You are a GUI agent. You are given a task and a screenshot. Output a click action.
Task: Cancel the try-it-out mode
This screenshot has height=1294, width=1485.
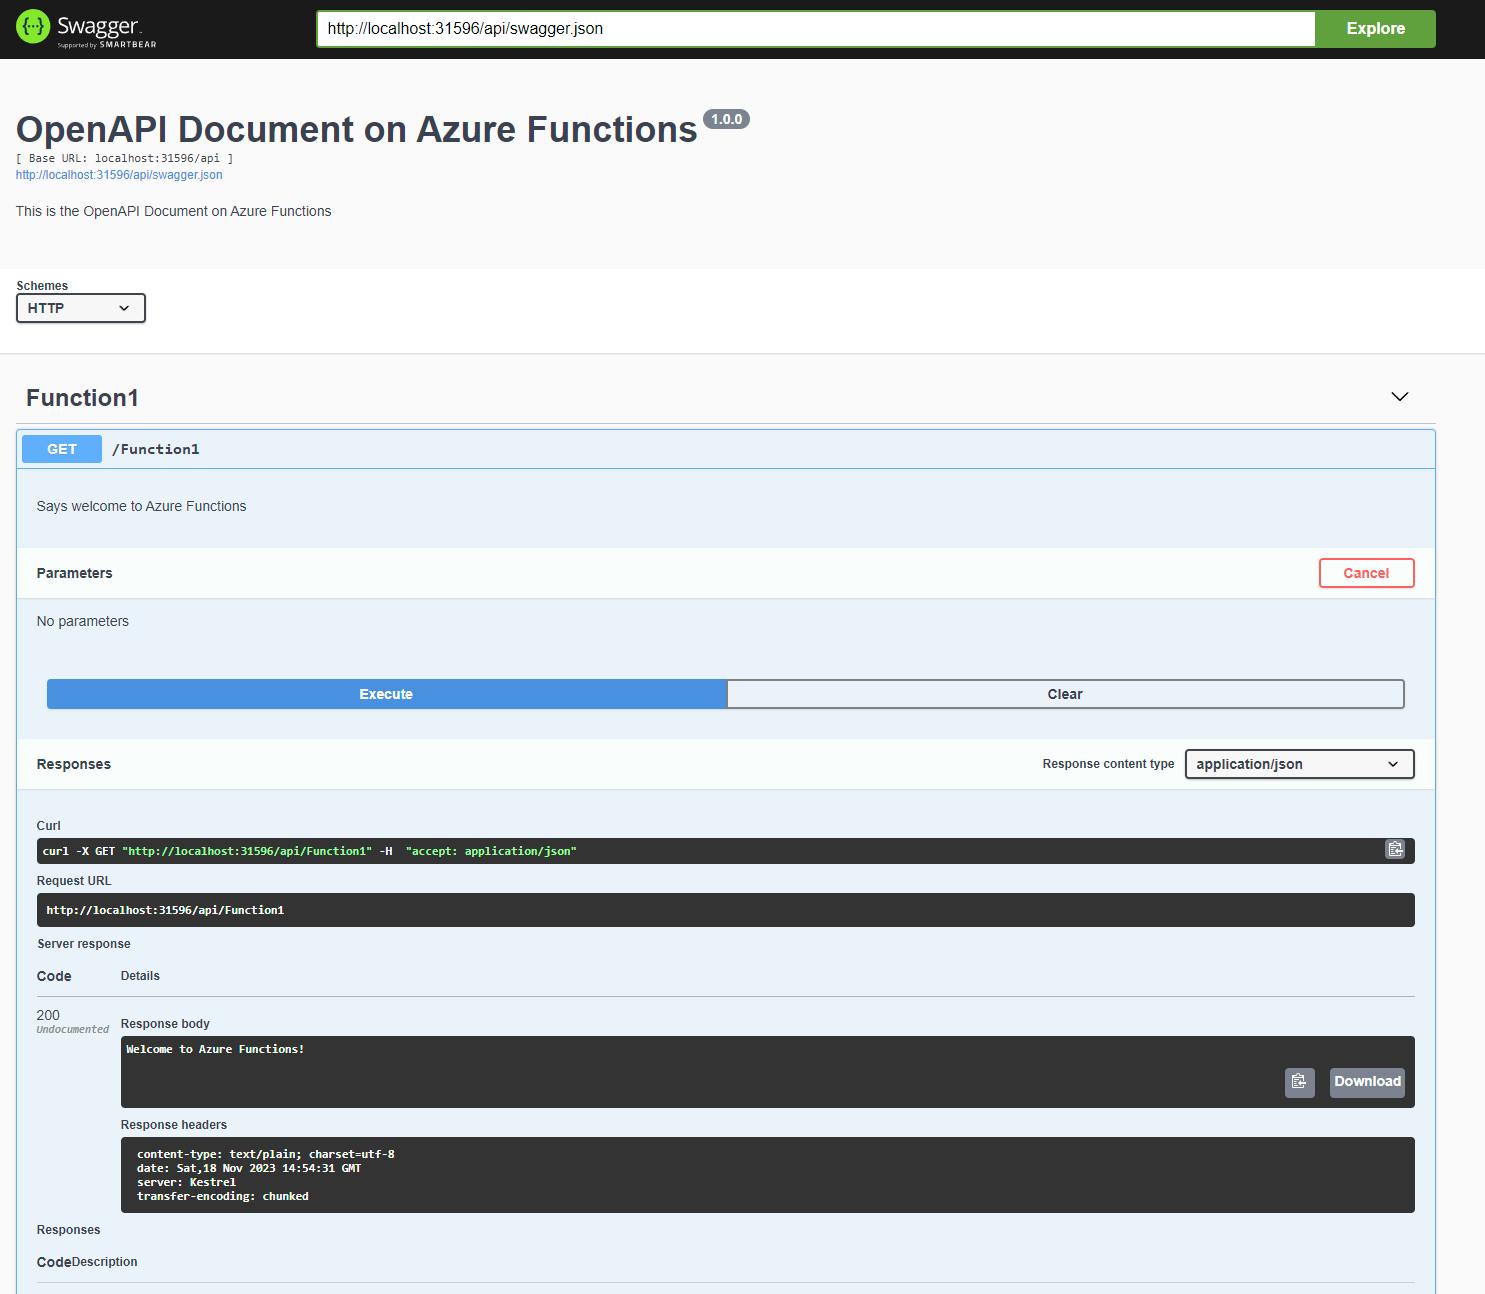1366,573
